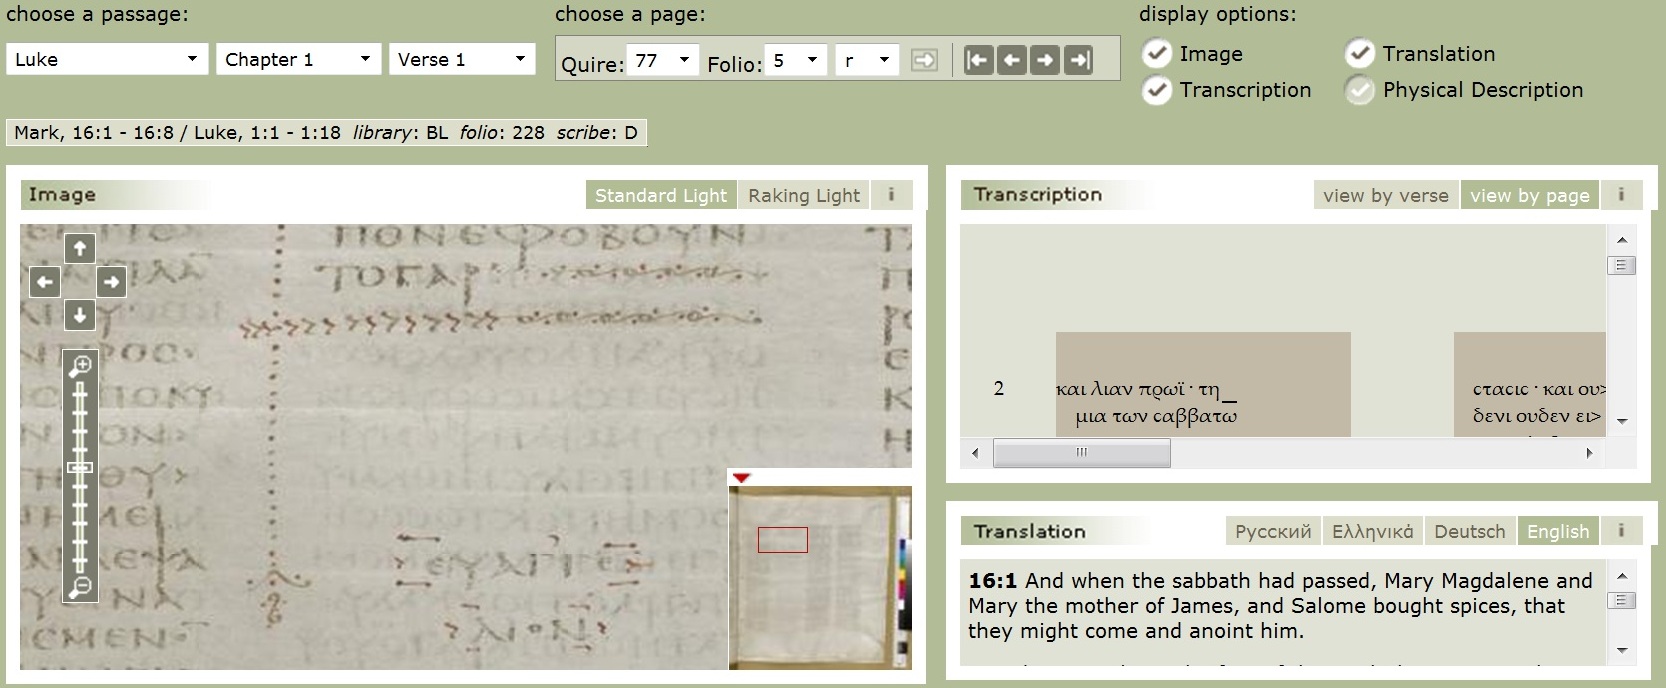Show the Deutsch translation
The height and width of the screenshot is (688, 1666).
(x=1469, y=531)
